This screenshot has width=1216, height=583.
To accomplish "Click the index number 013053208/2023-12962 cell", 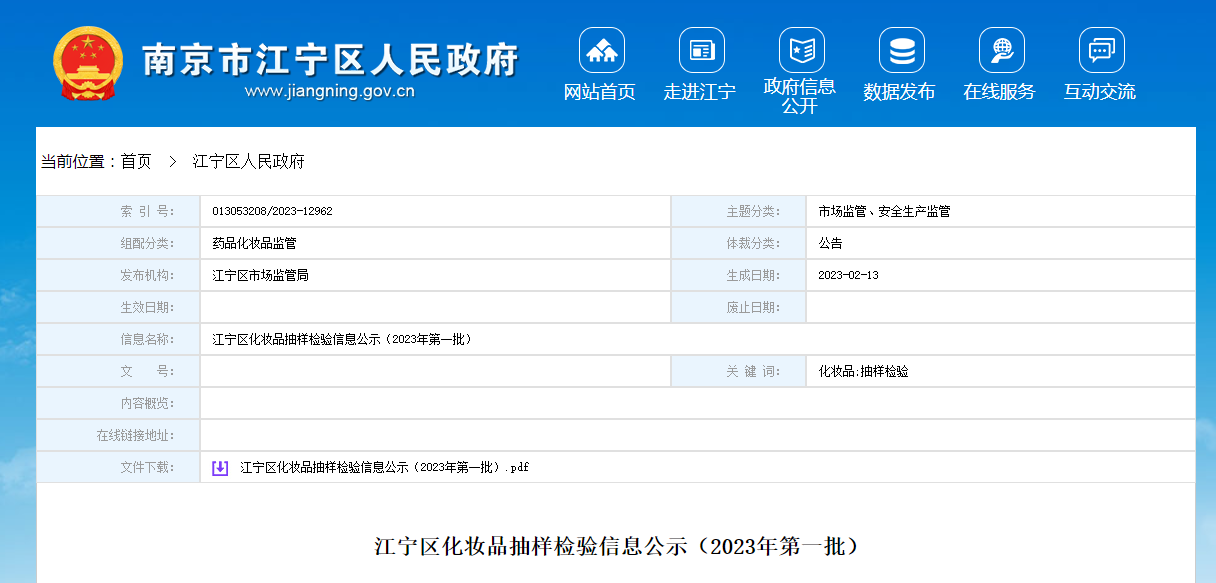I will (272, 211).
